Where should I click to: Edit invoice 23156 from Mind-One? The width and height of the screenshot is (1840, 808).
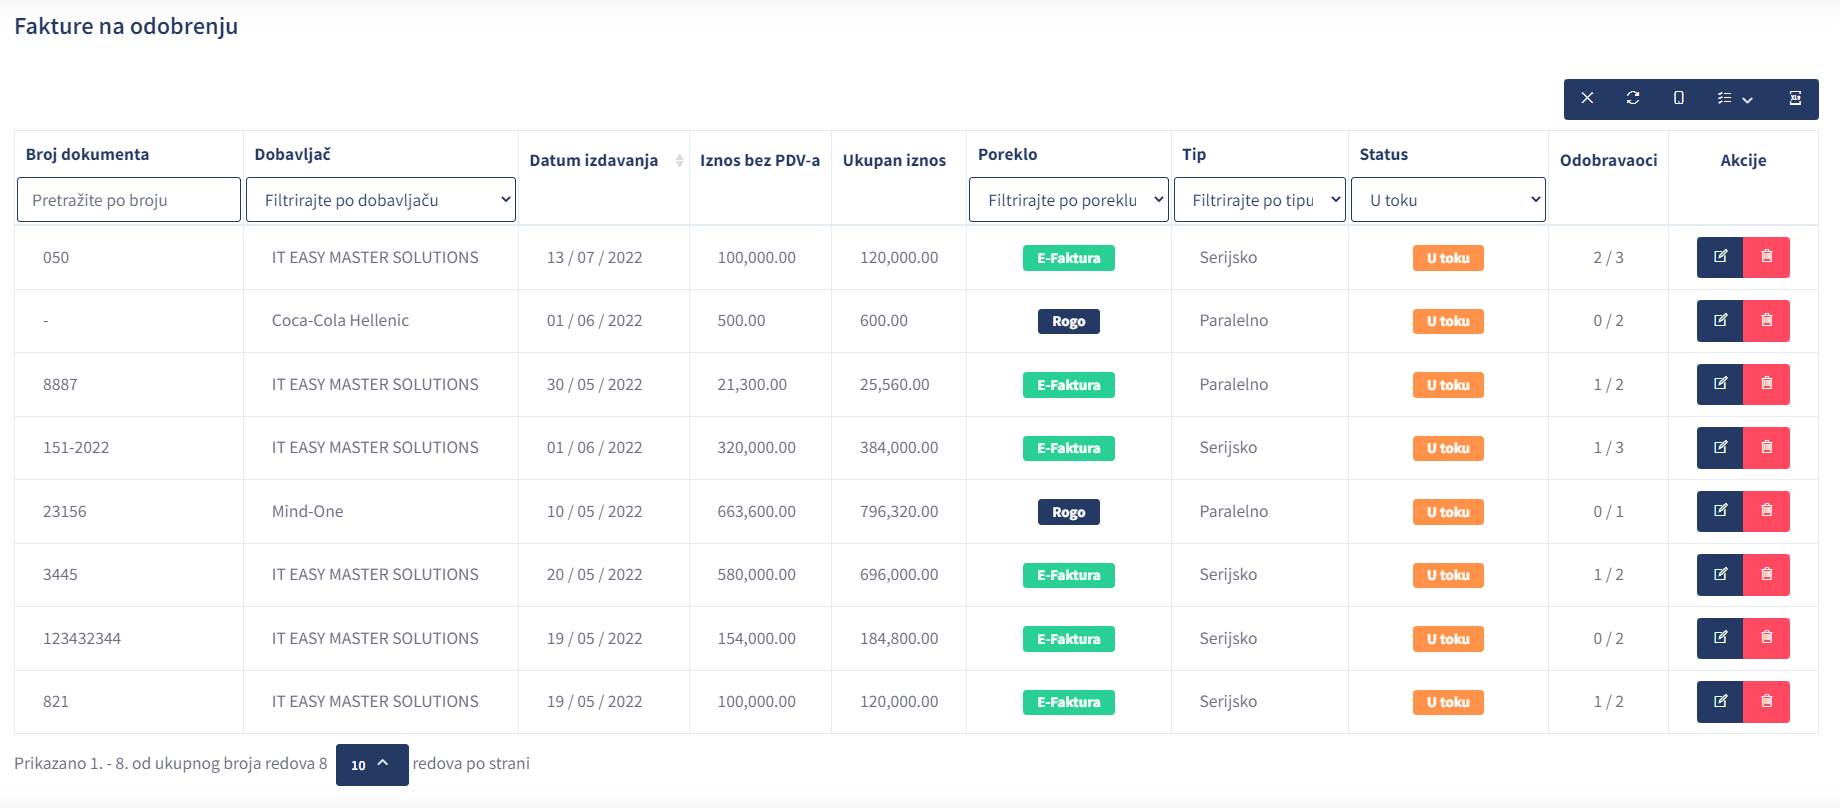click(1720, 511)
